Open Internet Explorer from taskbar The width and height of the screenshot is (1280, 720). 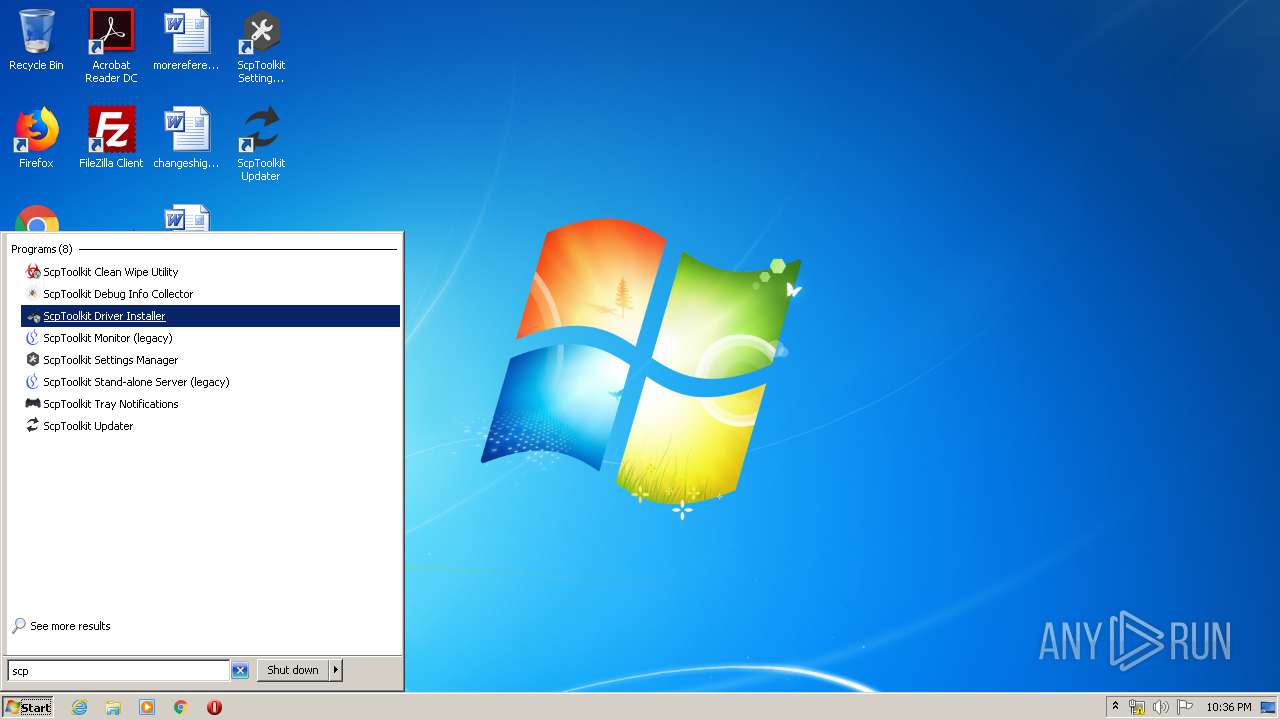pyautogui.click(x=79, y=707)
